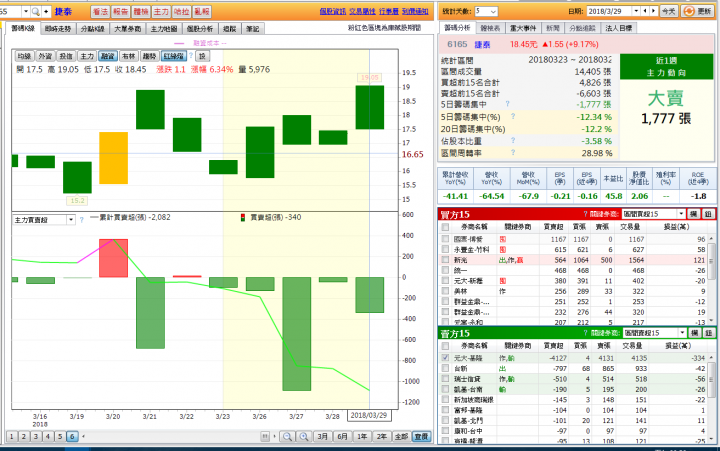Click second small button right of 賣方15 dropdown
The width and height of the screenshot is (720, 451).
[708, 333]
